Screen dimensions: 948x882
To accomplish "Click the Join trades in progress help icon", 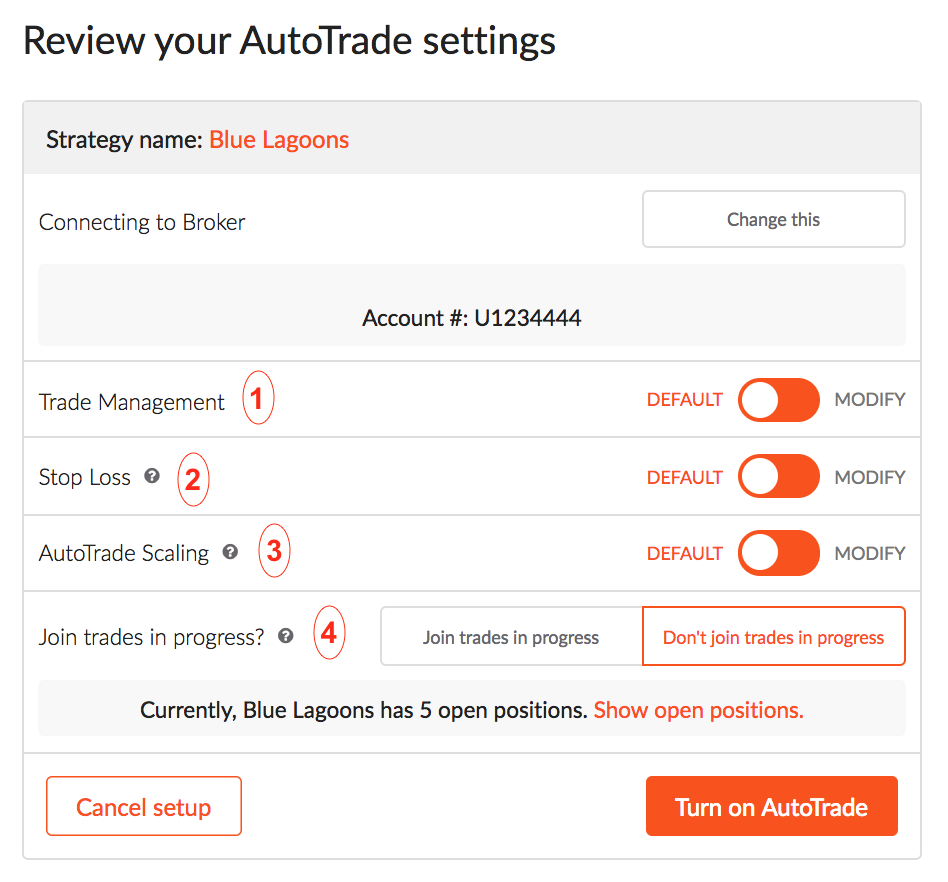I will coord(286,635).
